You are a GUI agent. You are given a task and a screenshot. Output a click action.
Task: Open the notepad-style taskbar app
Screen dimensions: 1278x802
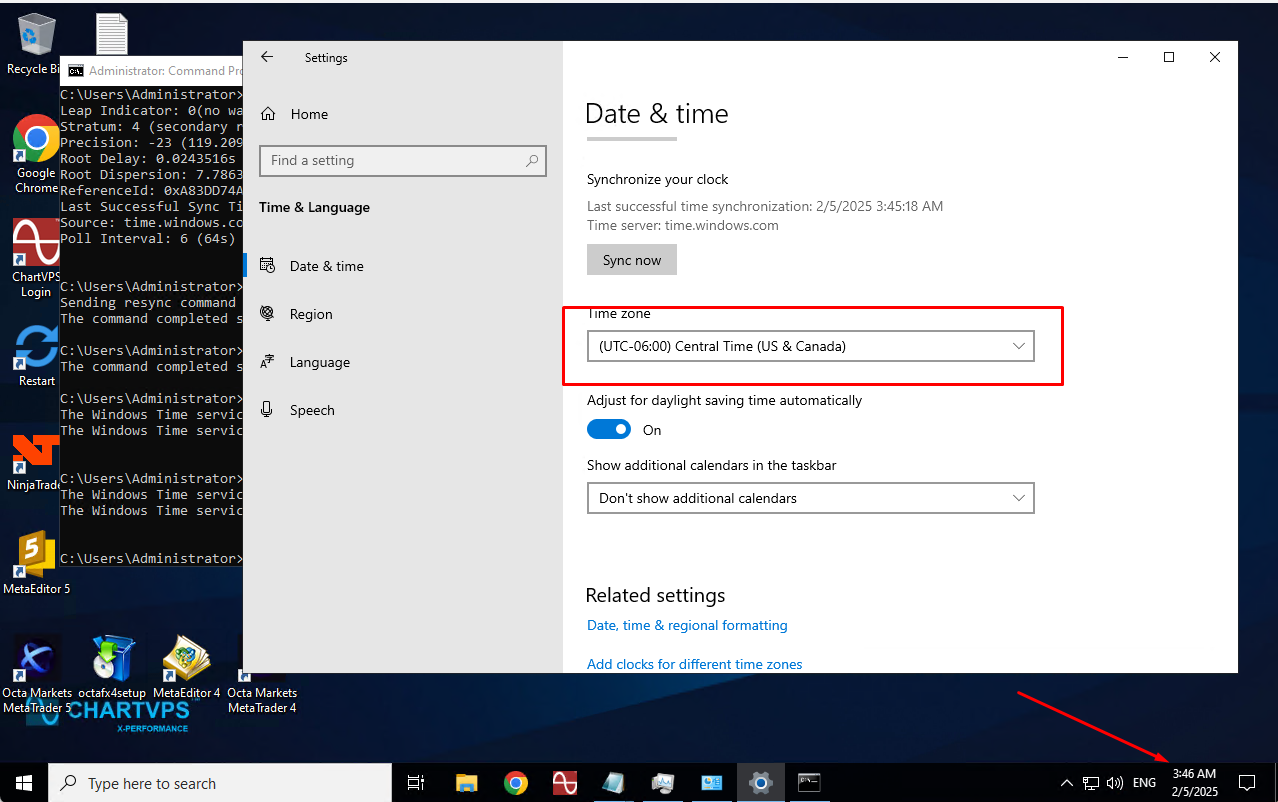click(614, 783)
